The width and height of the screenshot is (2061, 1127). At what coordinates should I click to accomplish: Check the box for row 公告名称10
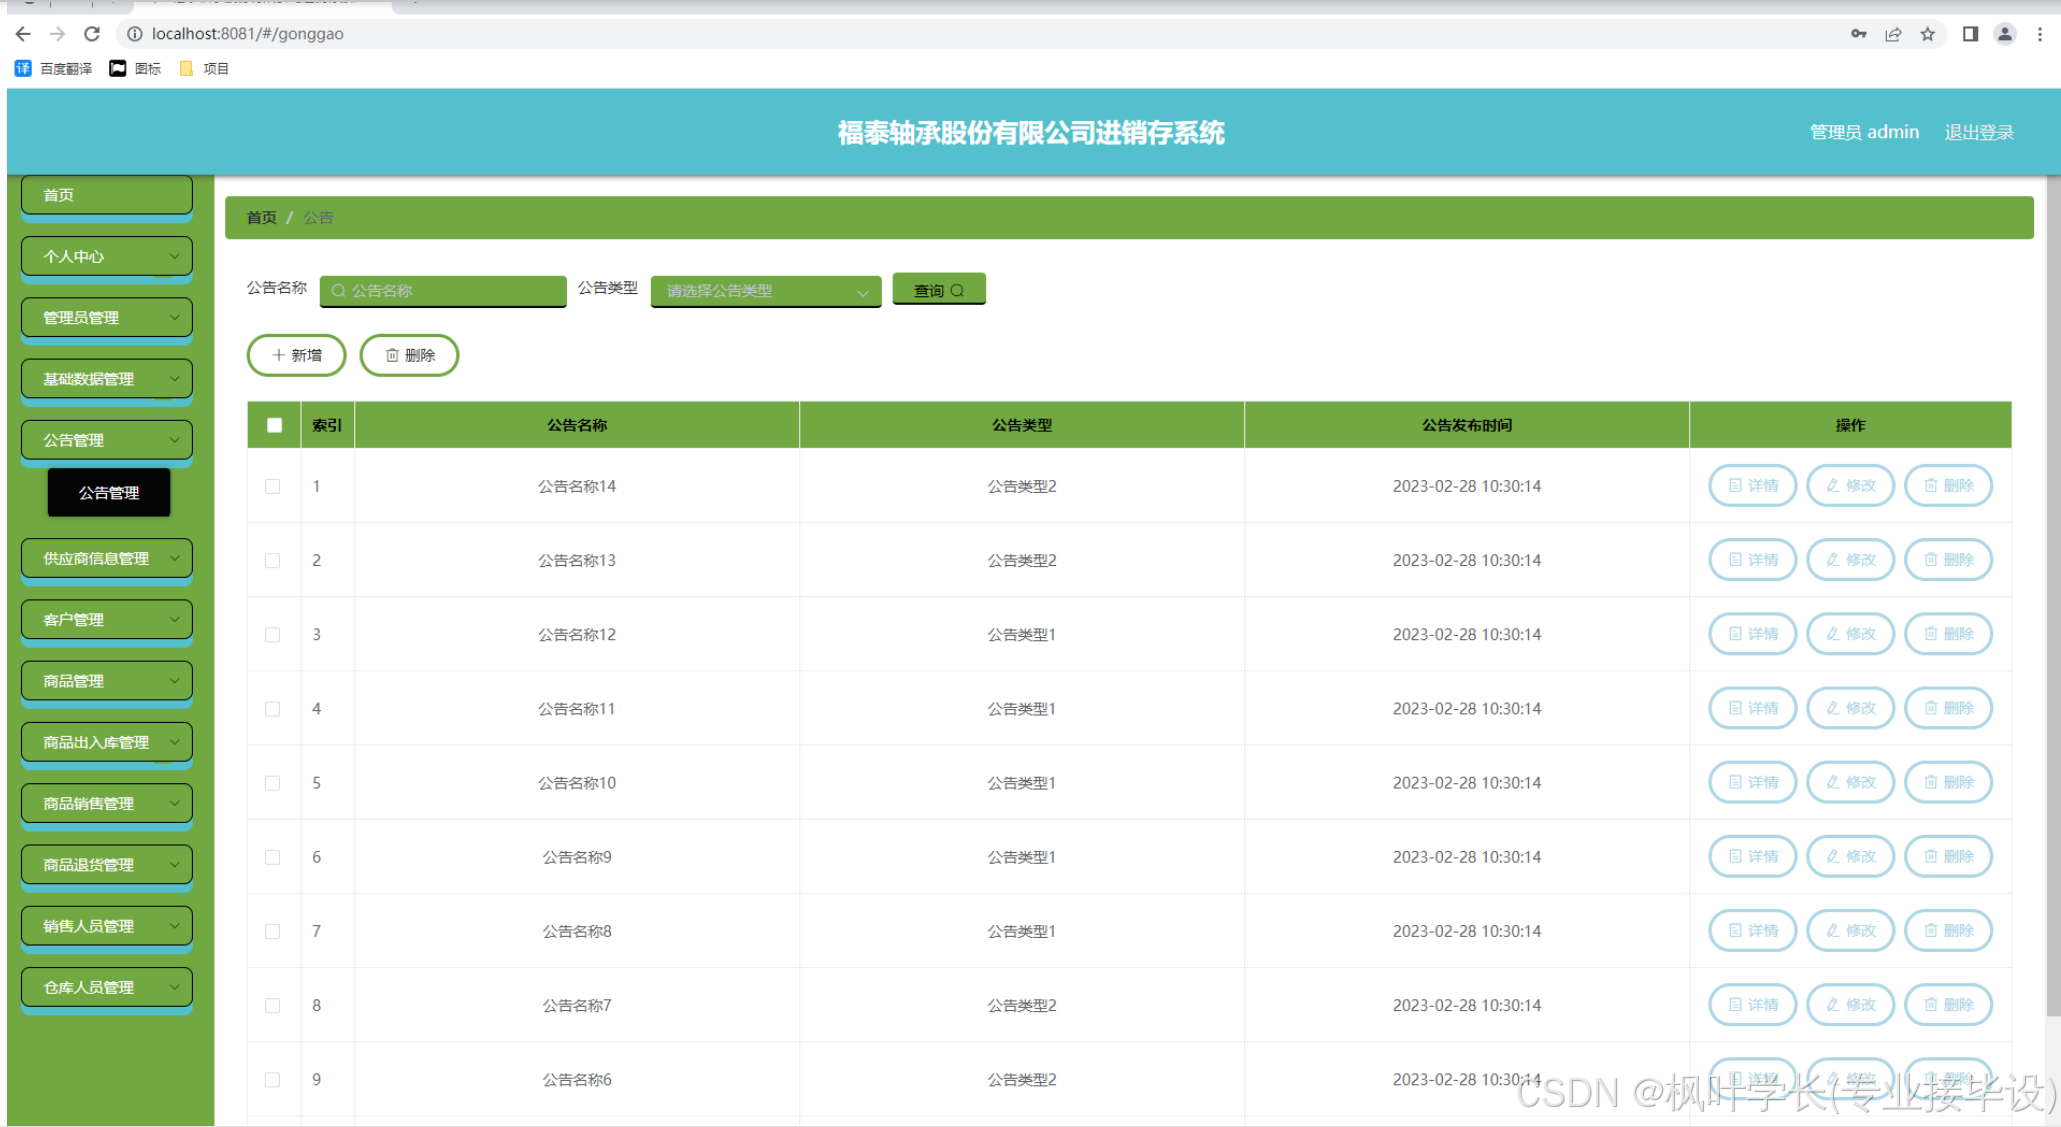[272, 782]
